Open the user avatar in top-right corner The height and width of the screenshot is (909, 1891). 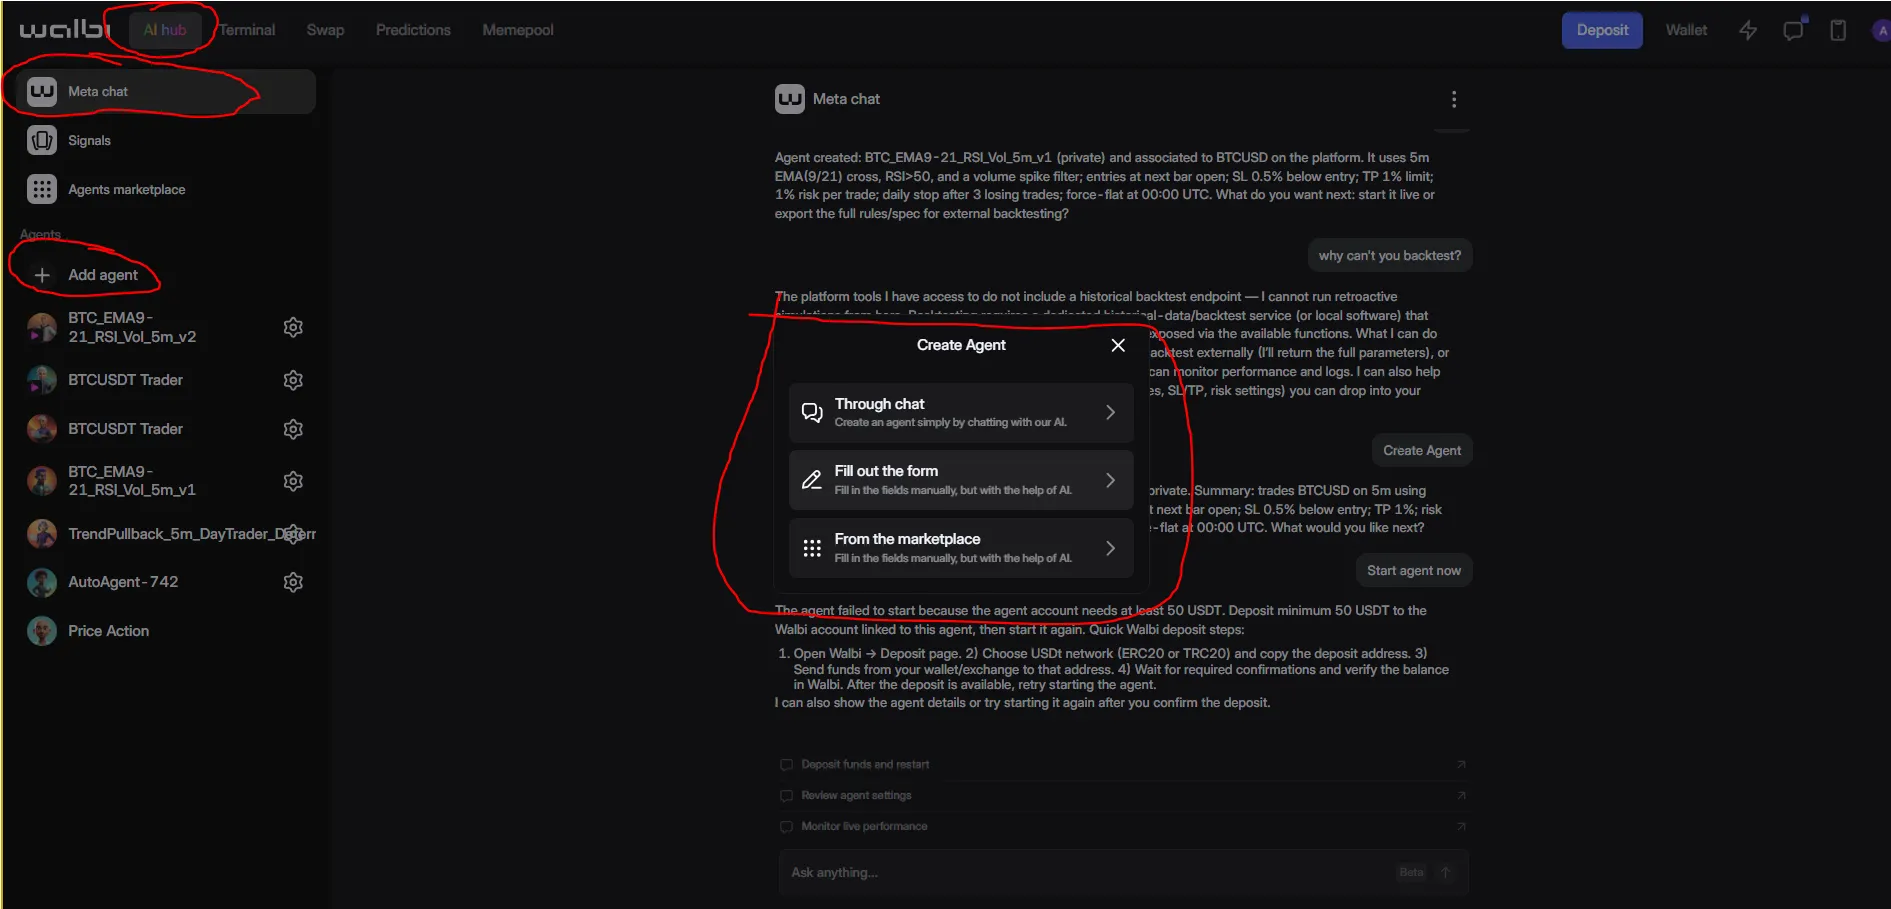click(x=1881, y=30)
